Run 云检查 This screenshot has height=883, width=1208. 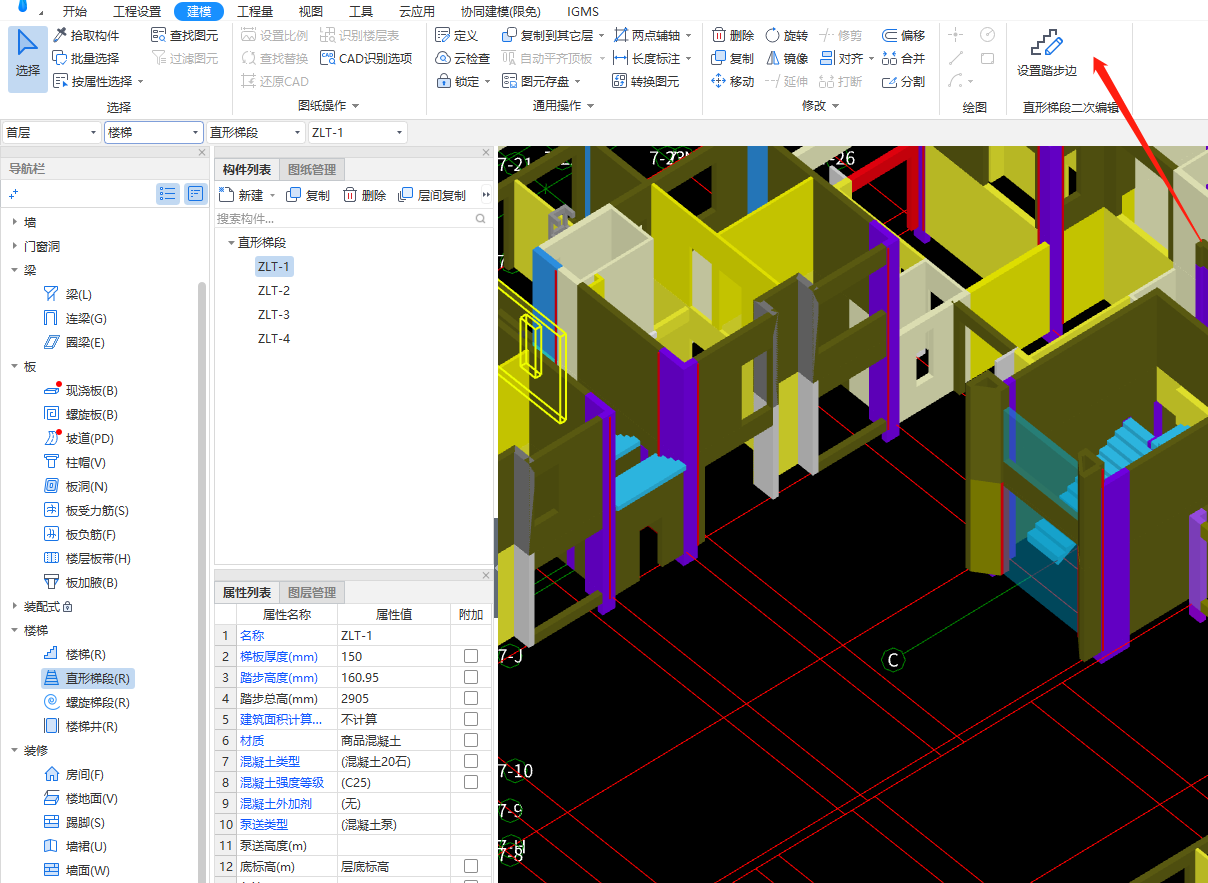pos(463,58)
